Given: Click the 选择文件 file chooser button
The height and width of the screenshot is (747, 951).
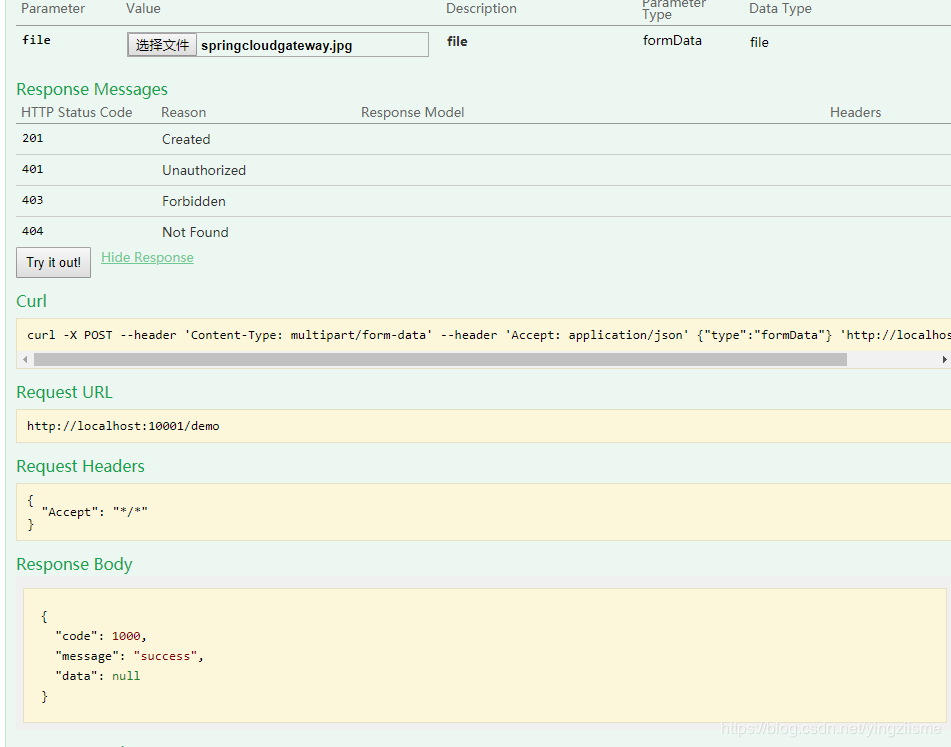Looking at the screenshot, I should click(x=162, y=45).
